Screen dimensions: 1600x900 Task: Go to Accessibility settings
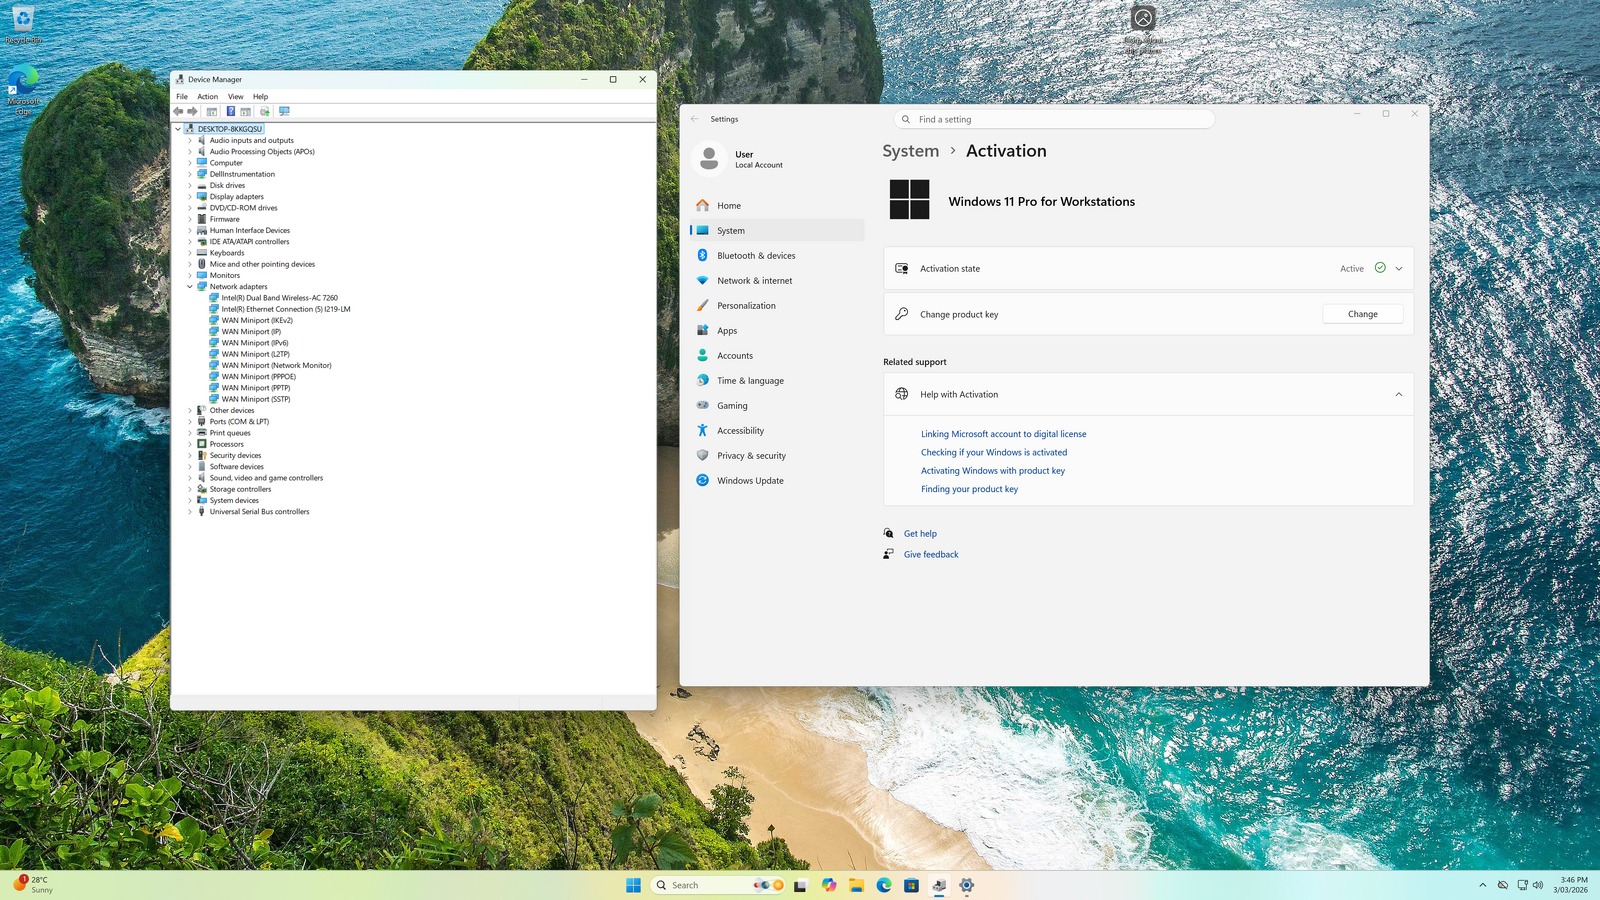(x=740, y=431)
